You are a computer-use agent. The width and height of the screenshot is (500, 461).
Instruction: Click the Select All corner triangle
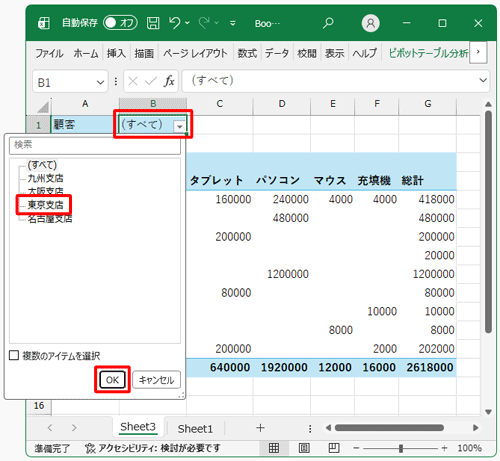pyautogui.click(x=43, y=107)
